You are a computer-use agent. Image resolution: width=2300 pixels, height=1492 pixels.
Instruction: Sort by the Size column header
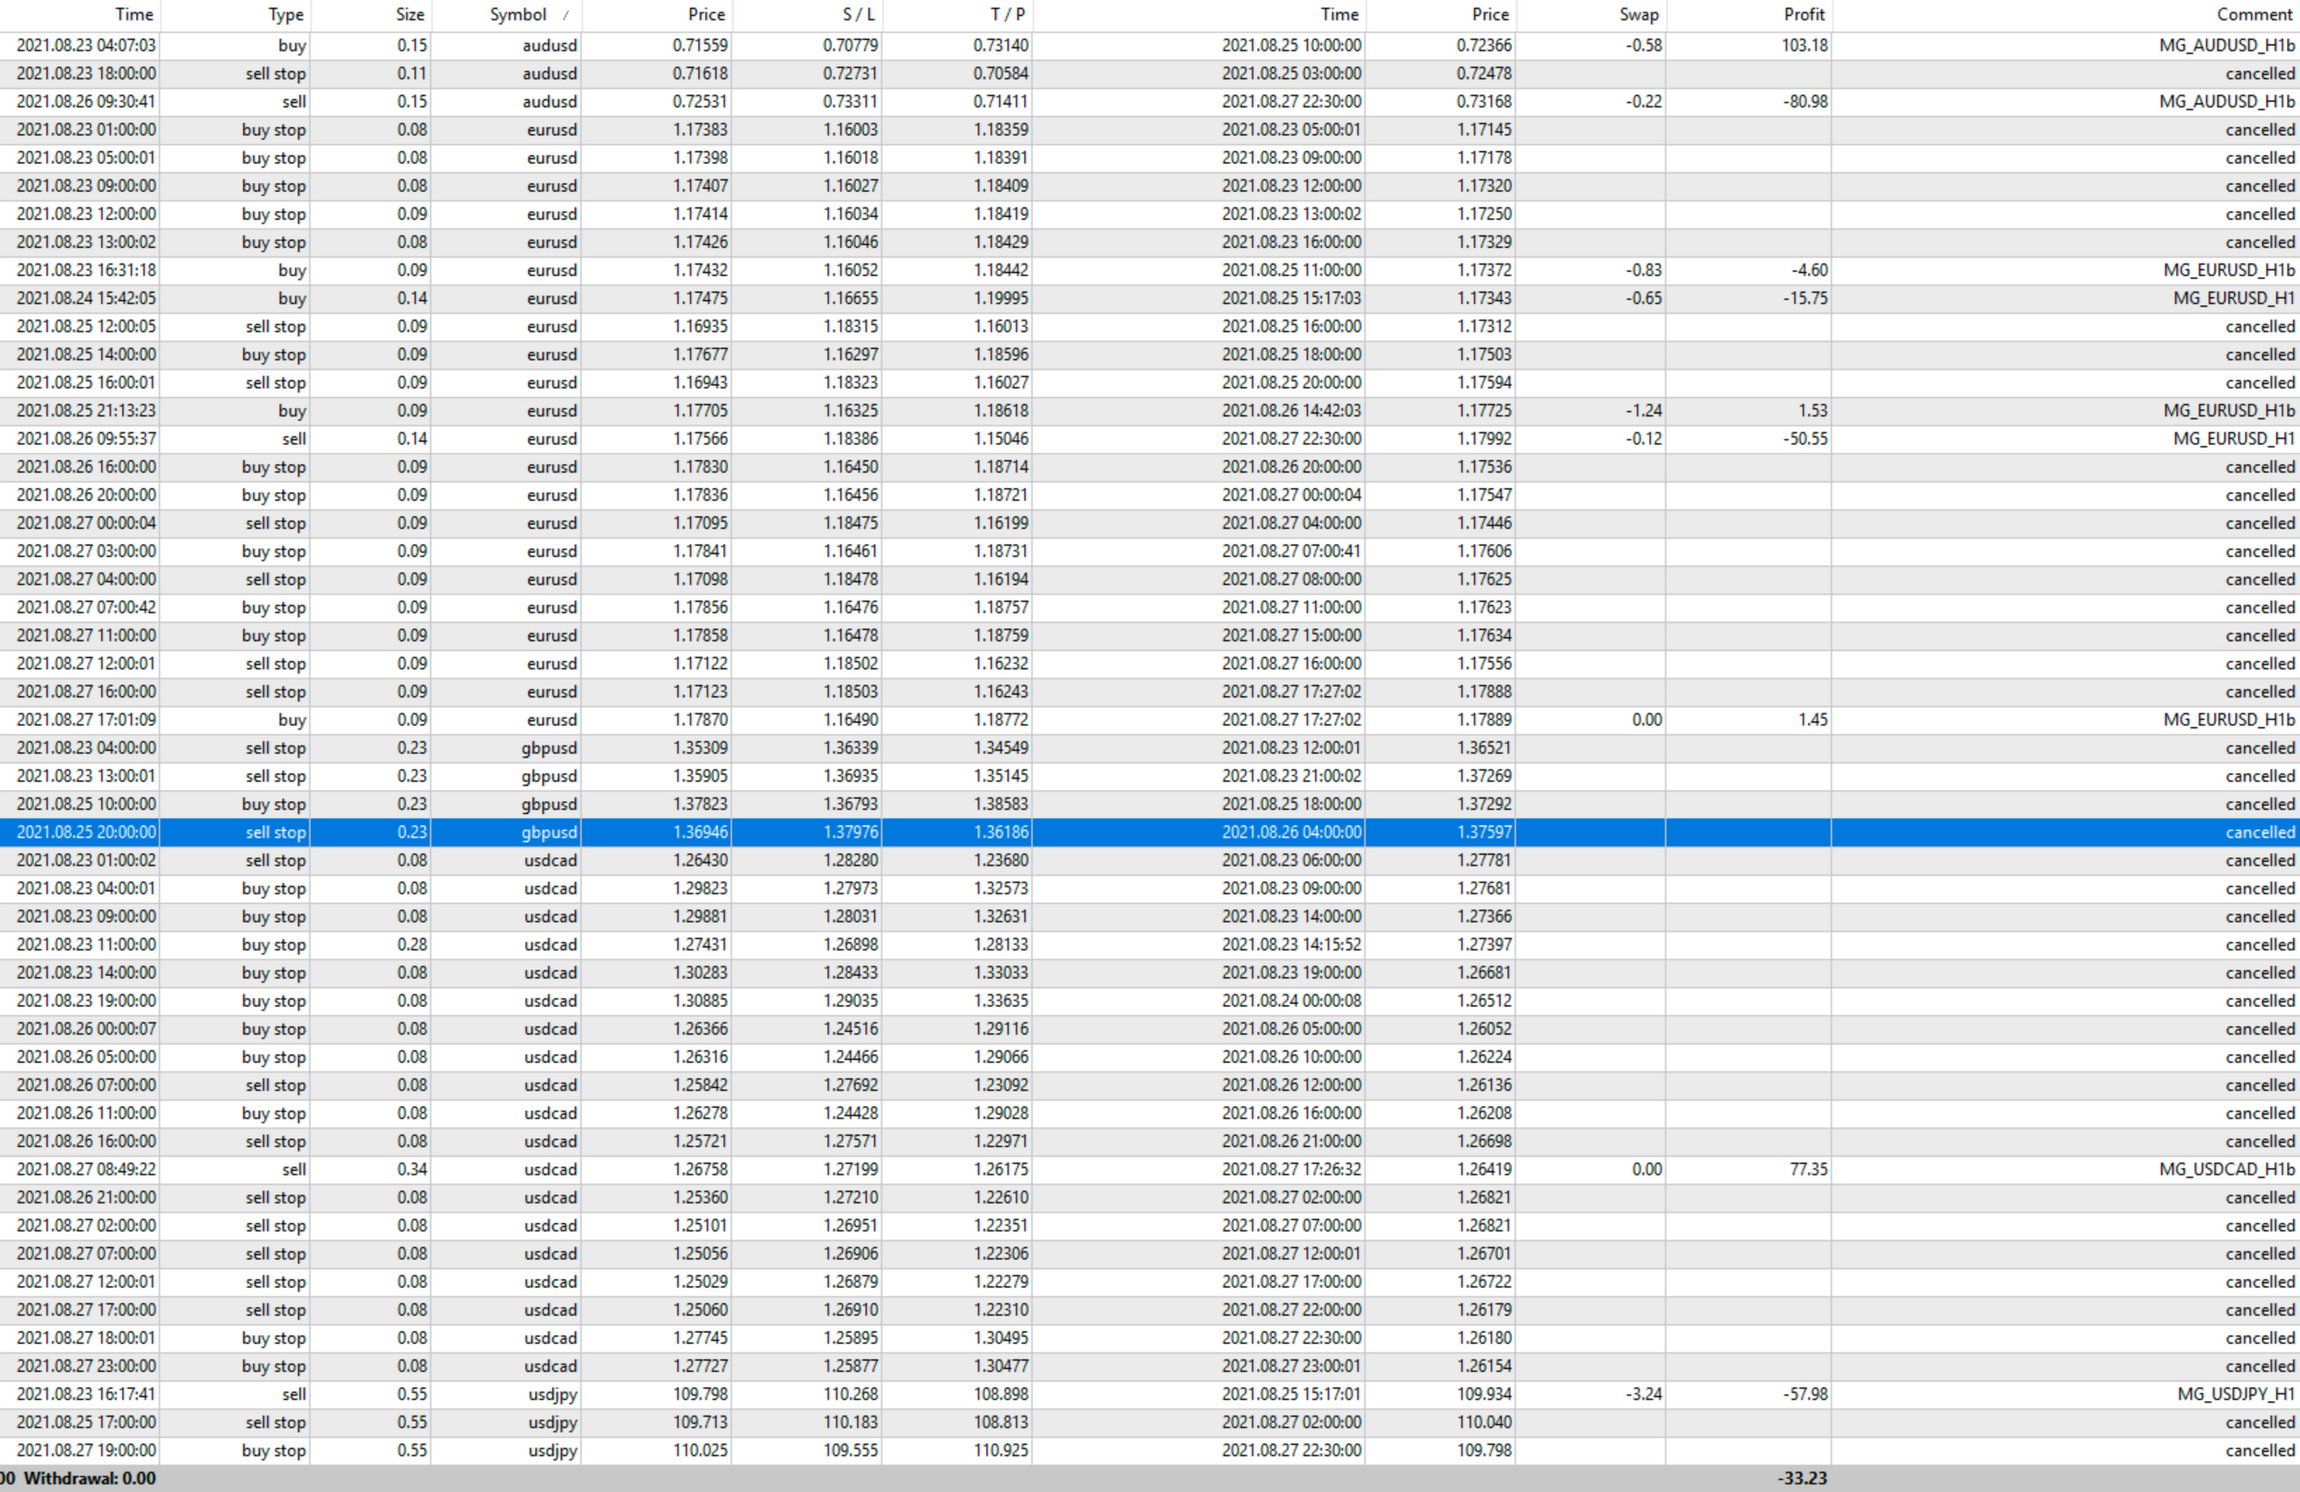409,15
